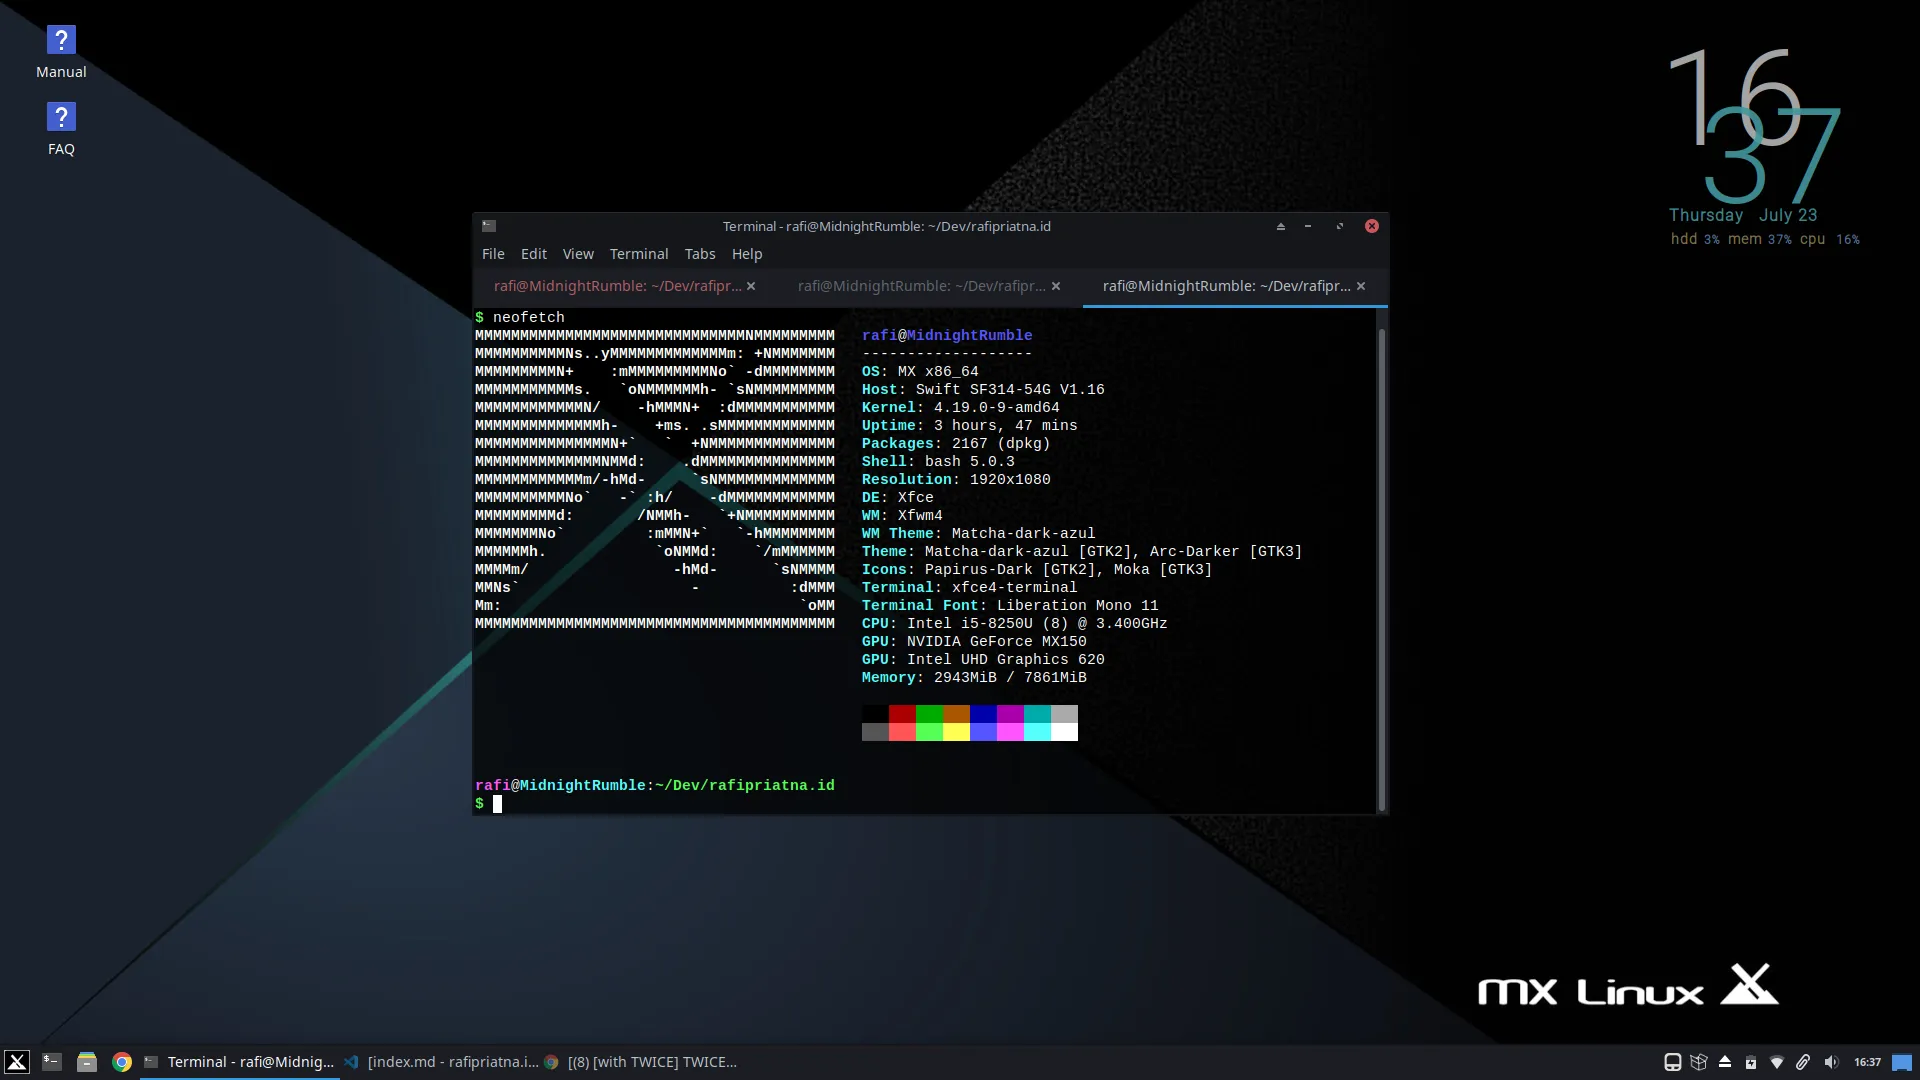Open the file manager from the taskbar
Screen dimensions: 1920x1080
[x=87, y=1062]
